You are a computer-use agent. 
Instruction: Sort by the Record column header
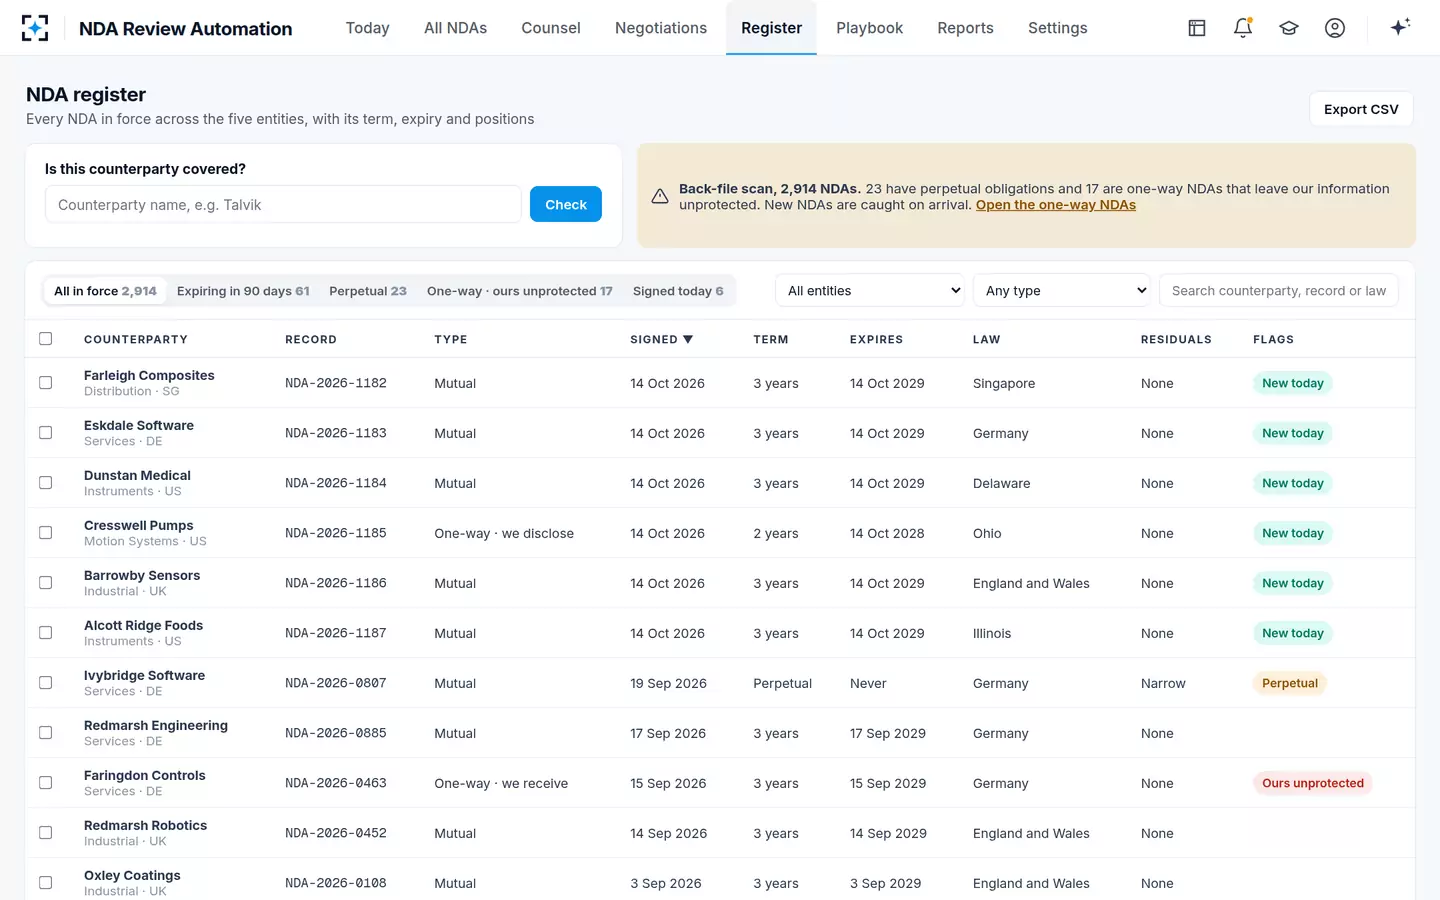point(311,340)
